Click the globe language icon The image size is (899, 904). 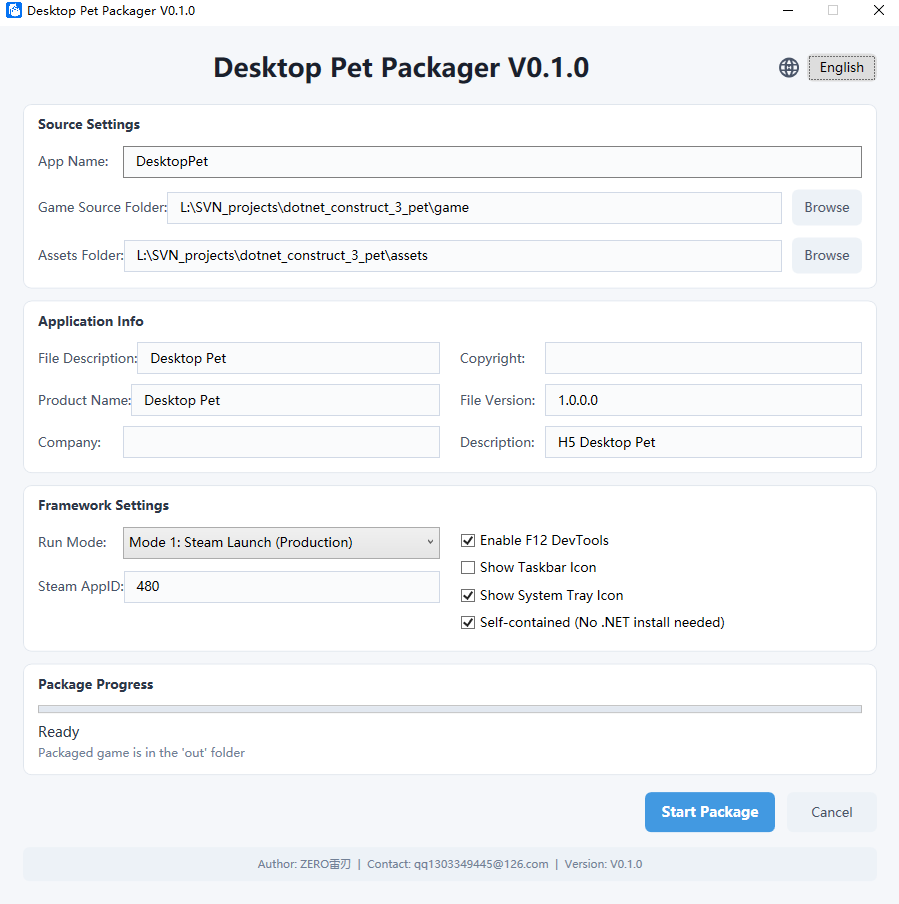point(789,68)
